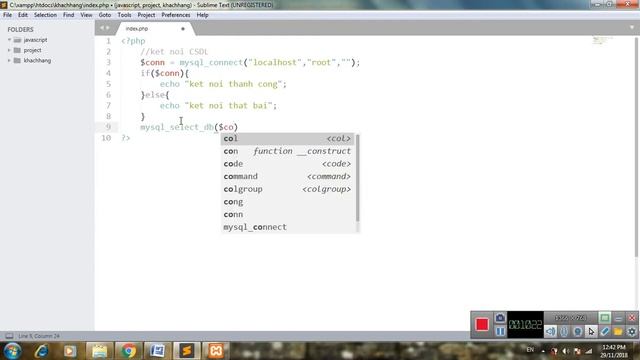Open the Preferences menu
The width and height of the screenshot is (640, 360).
pyautogui.click(x=176, y=15)
